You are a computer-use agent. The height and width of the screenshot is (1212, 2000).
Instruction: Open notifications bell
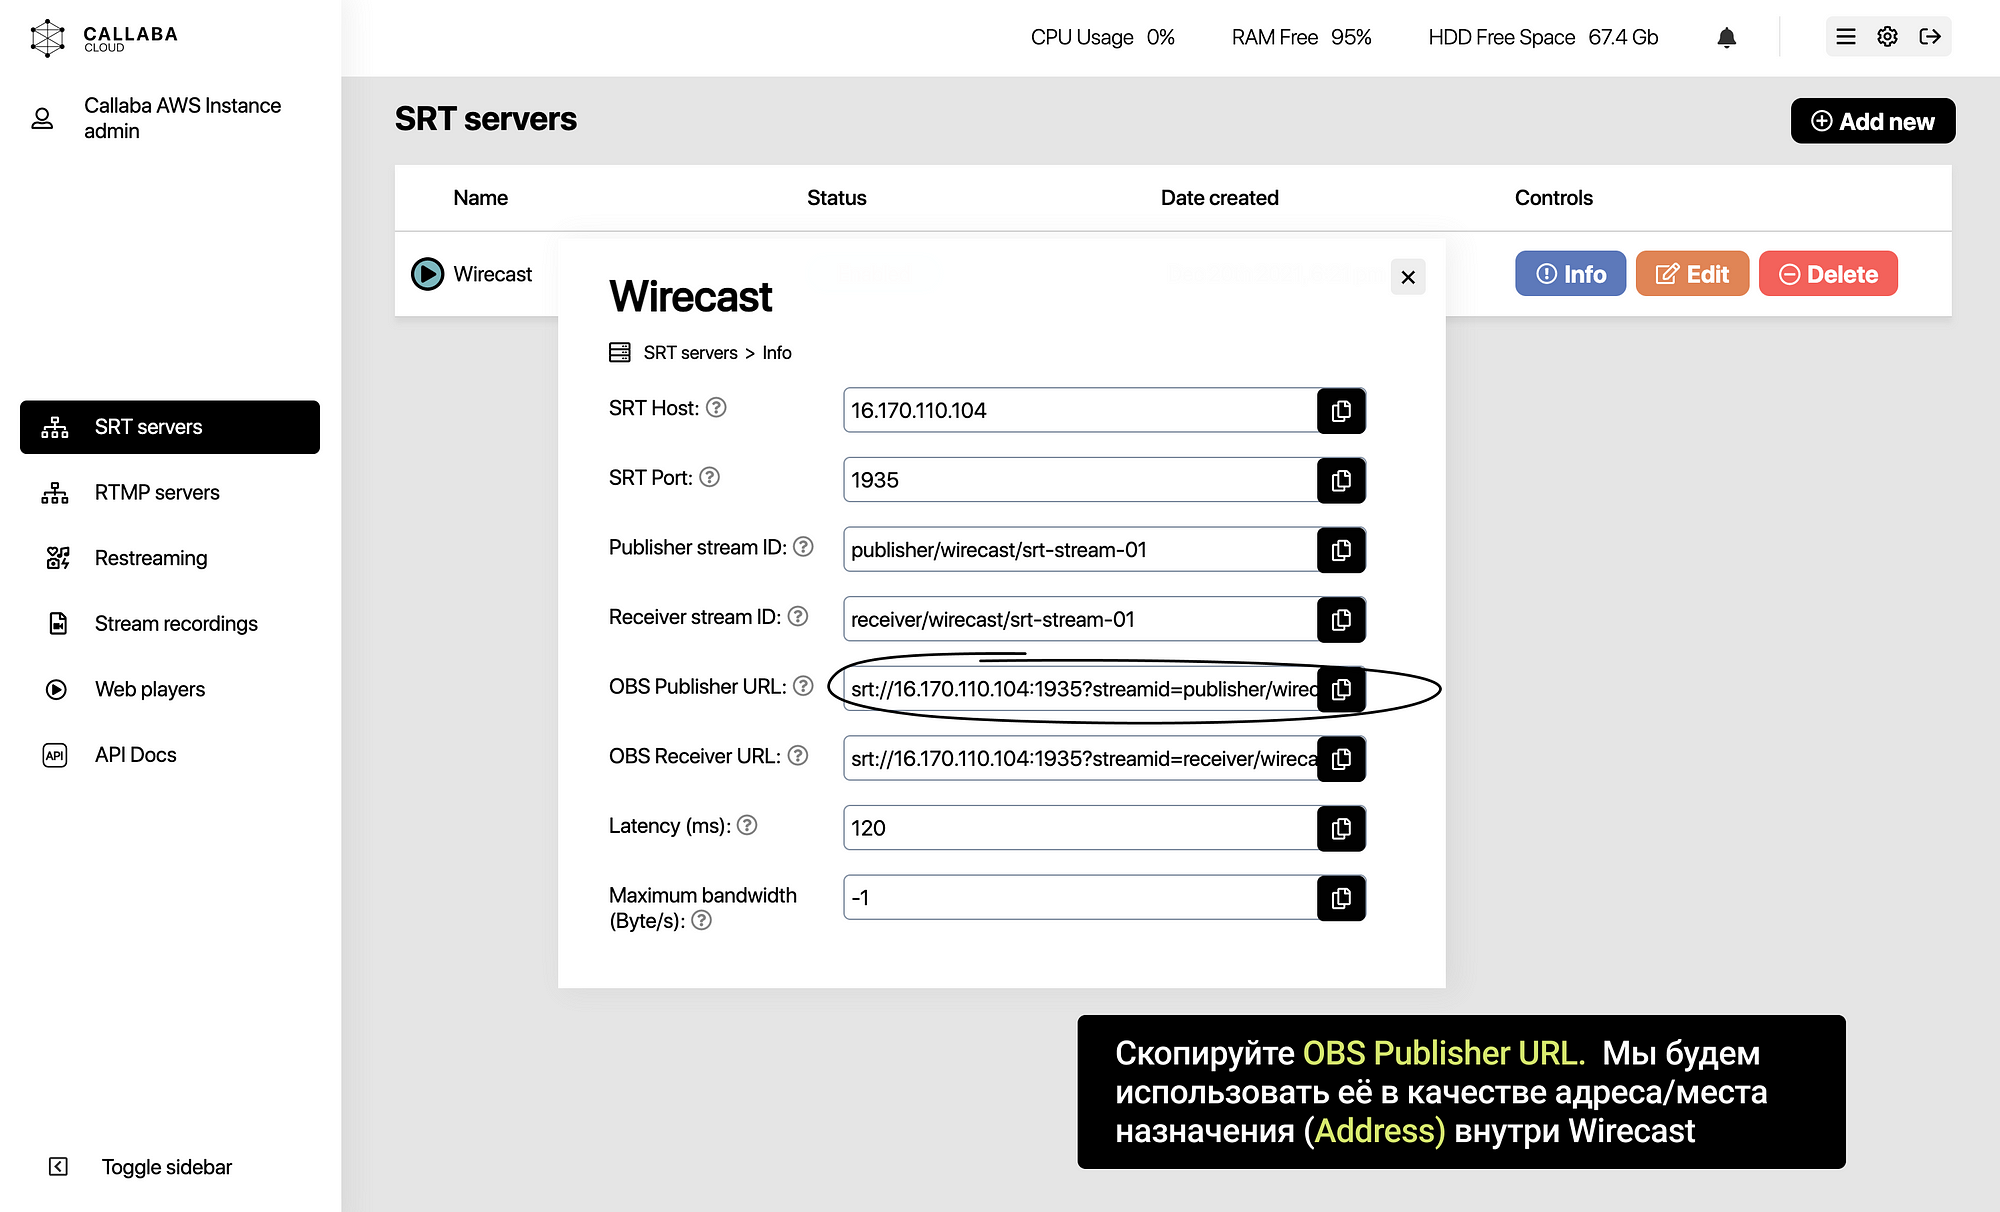[x=1726, y=37]
